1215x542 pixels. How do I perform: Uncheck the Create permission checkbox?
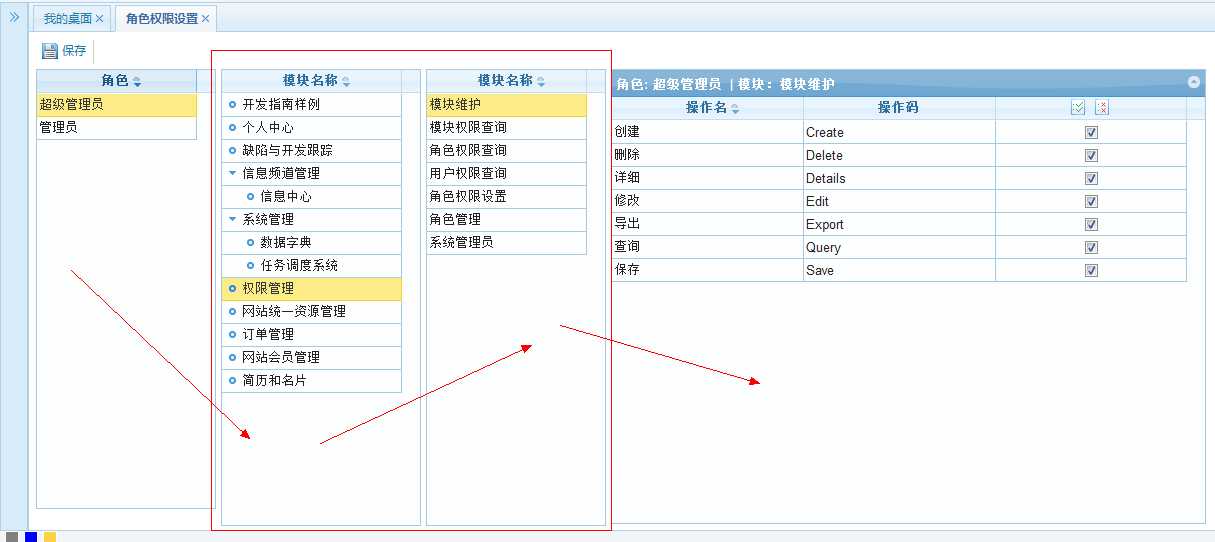pyautogui.click(x=1091, y=132)
